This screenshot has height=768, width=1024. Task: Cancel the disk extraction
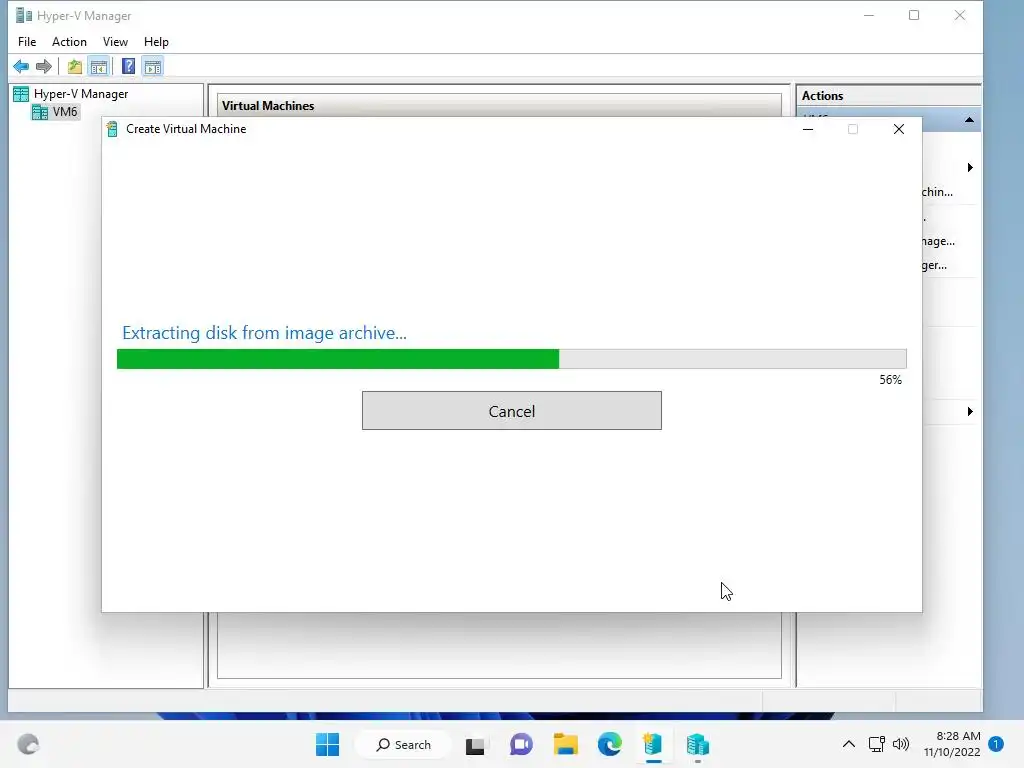pos(511,411)
